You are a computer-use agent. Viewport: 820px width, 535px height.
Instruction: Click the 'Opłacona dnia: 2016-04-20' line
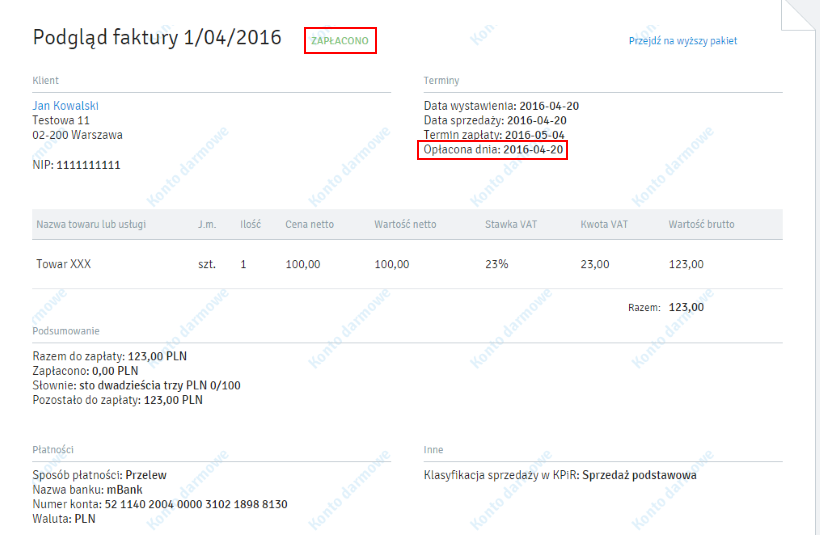pyautogui.click(x=493, y=150)
